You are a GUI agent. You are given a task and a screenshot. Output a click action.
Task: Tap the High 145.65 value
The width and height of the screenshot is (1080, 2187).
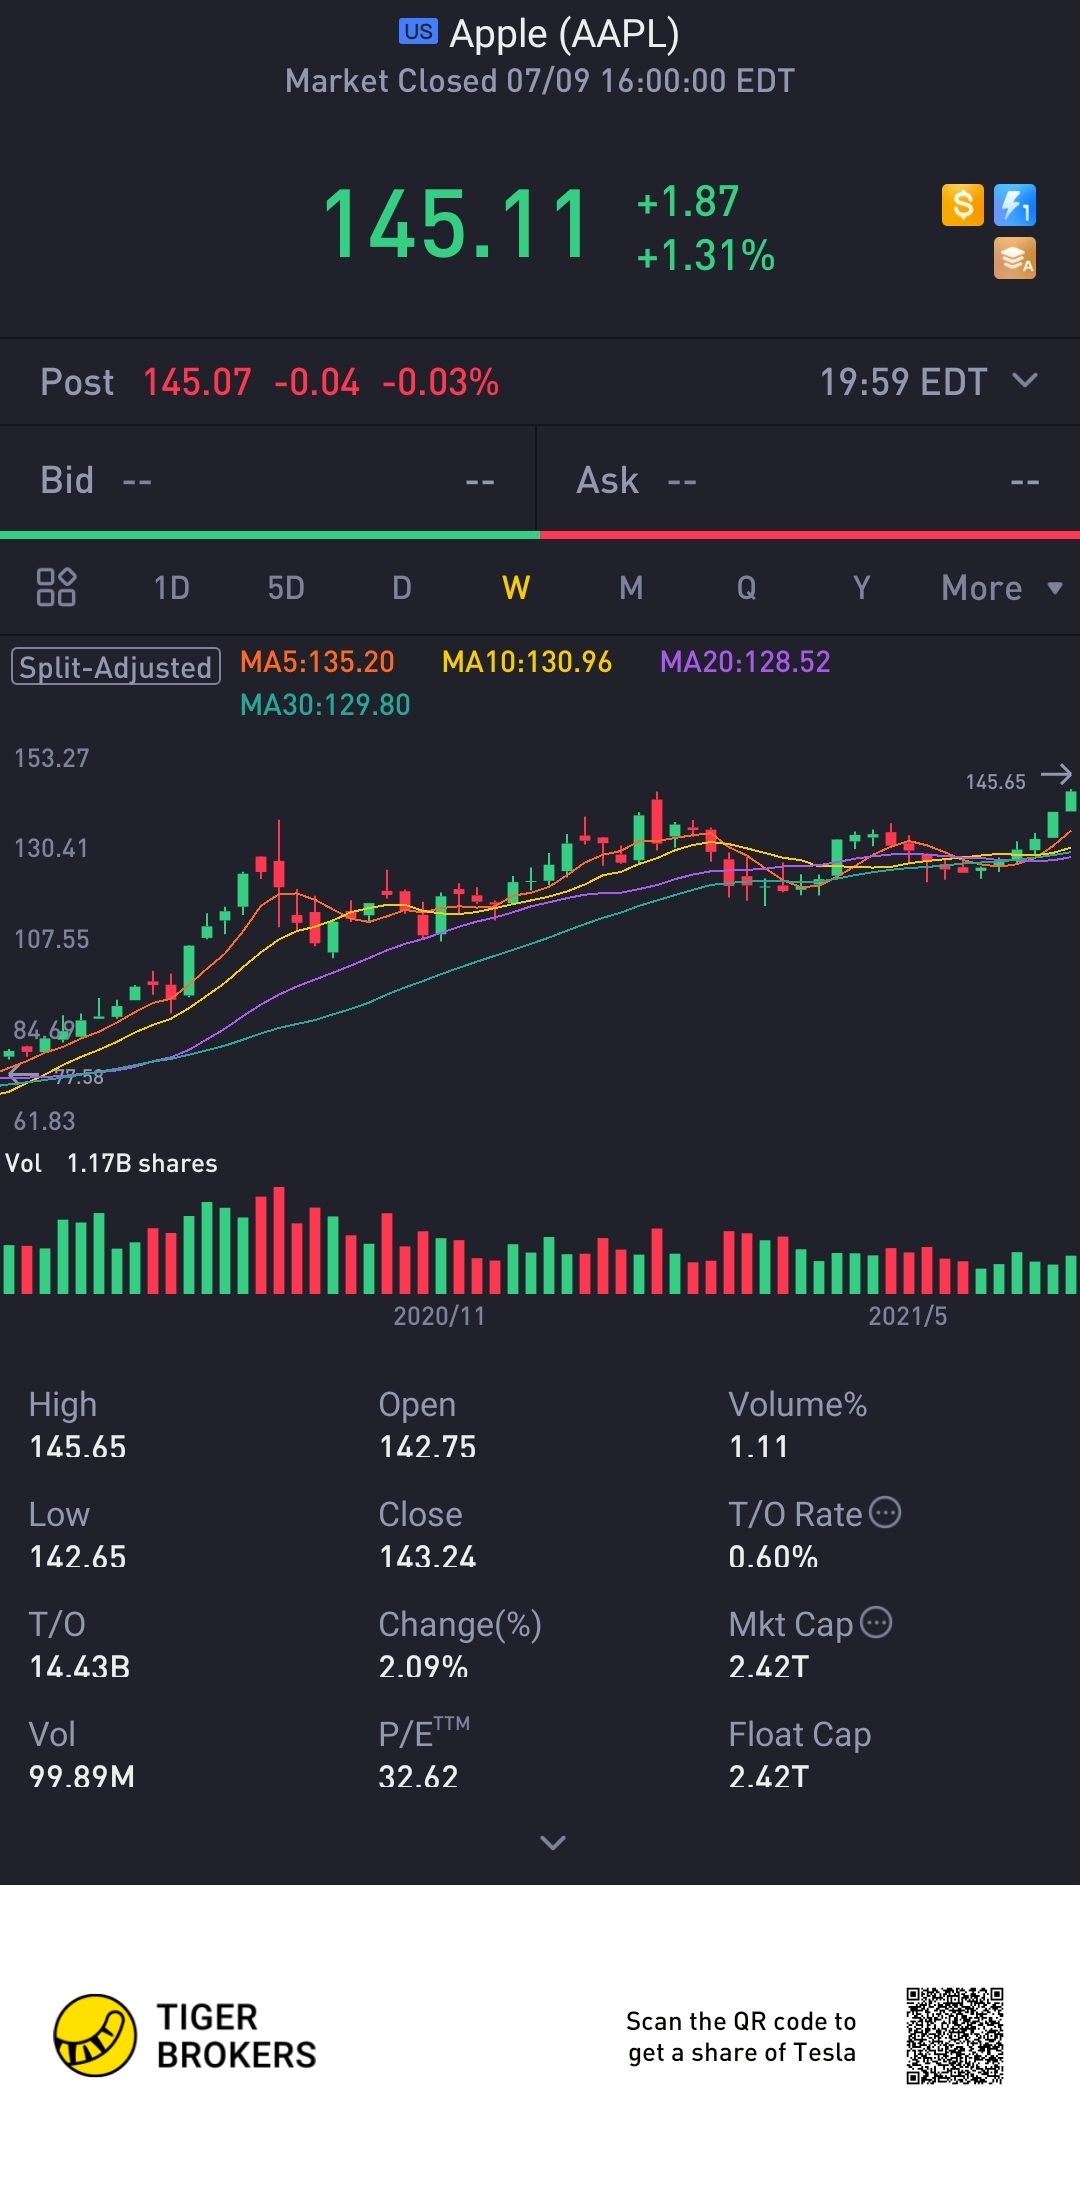tap(77, 1447)
